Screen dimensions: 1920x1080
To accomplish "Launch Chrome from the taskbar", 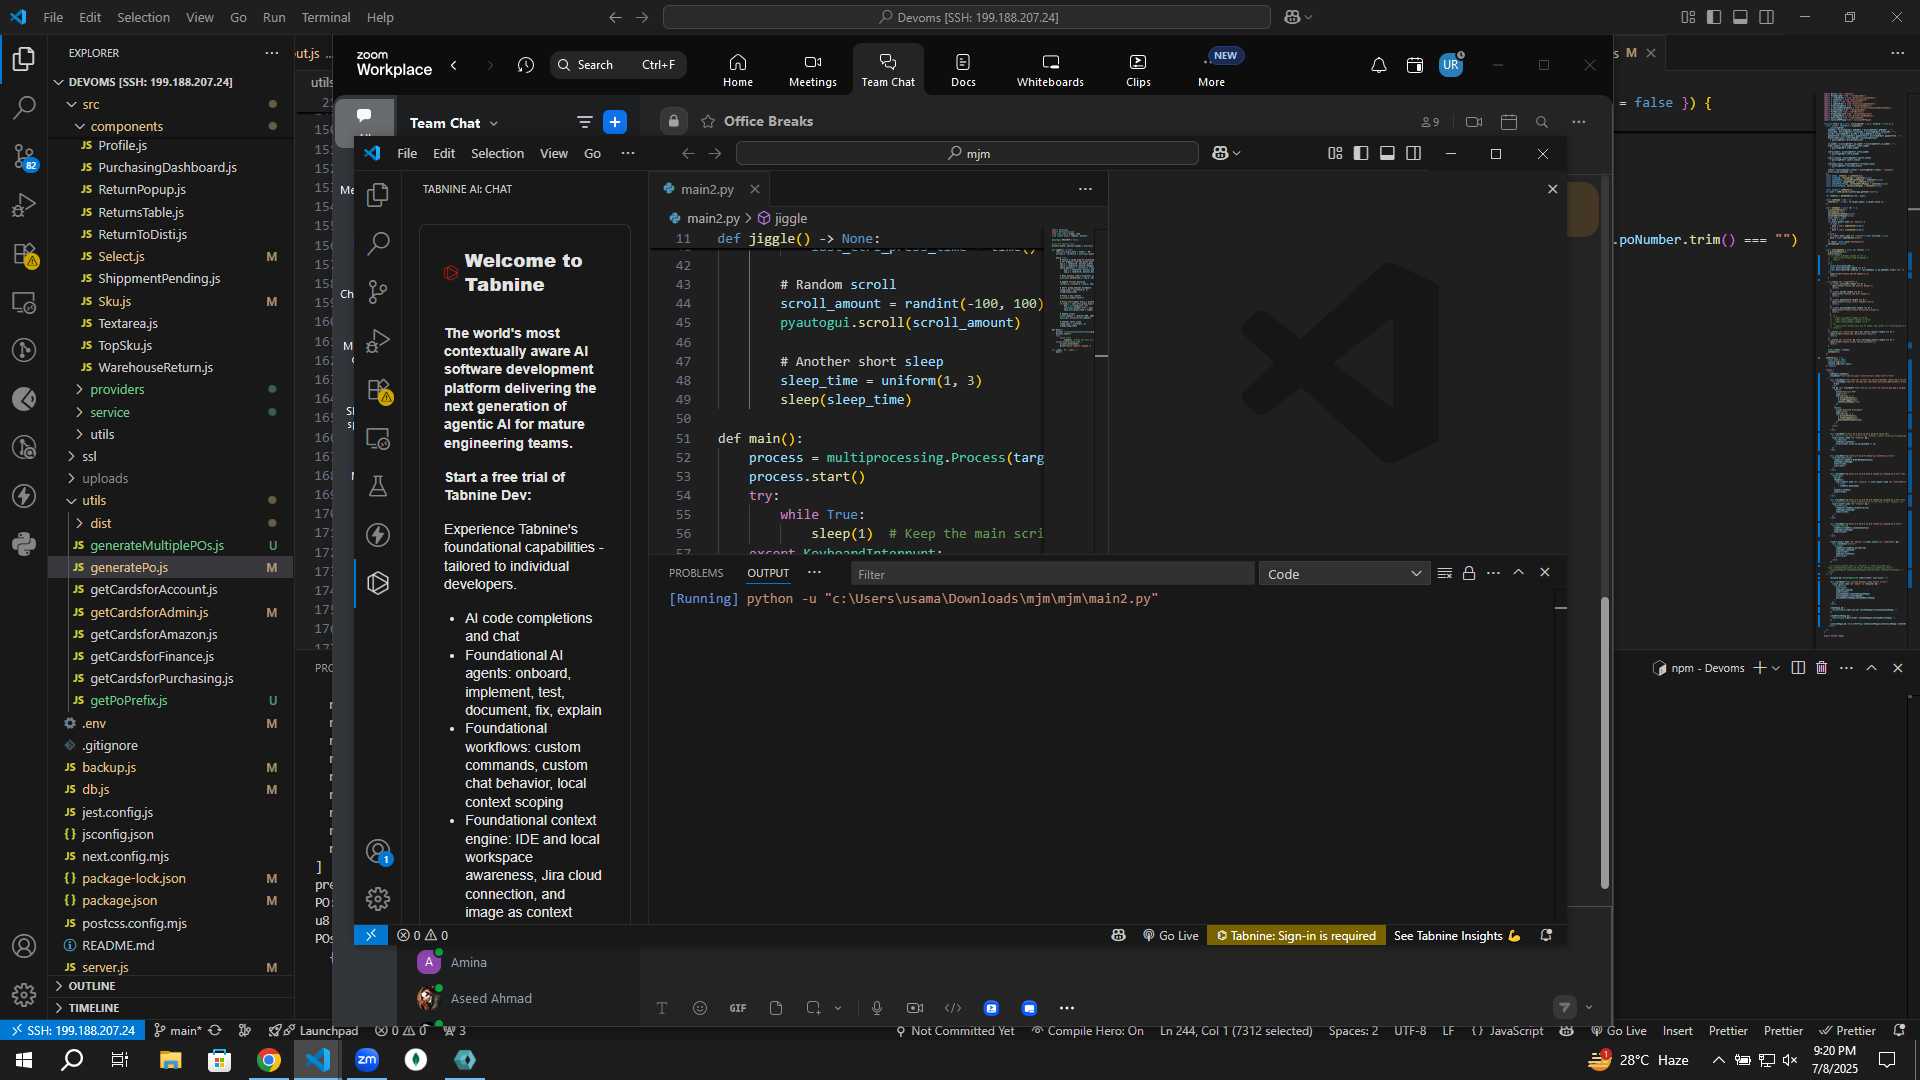I will point(268,1060).
